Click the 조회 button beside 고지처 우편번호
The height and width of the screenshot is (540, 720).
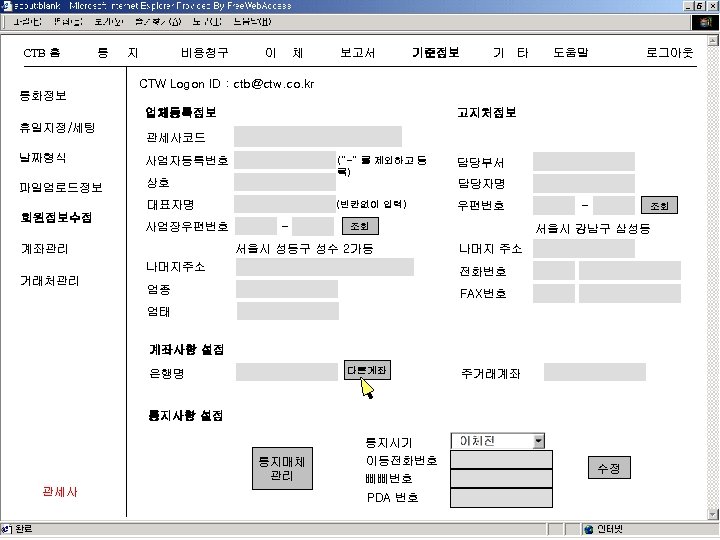point(659,206)
